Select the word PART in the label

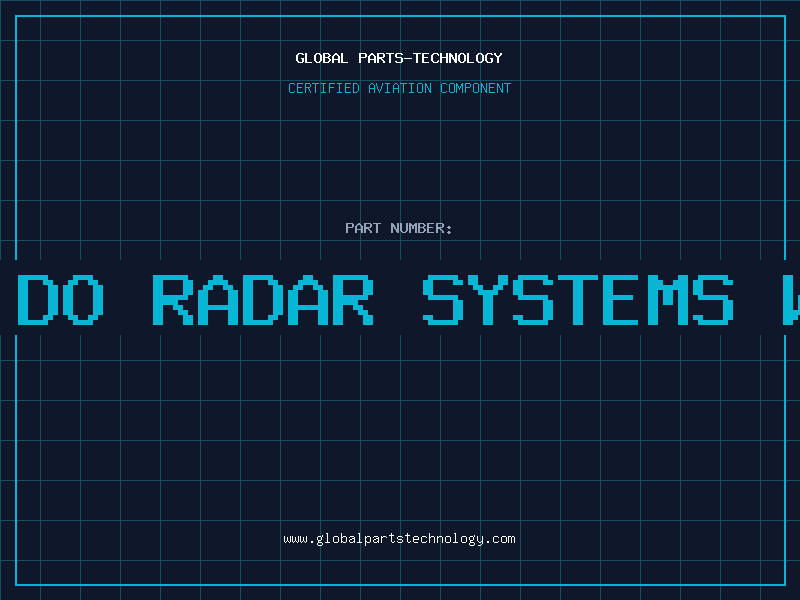[x=363, y=228]
